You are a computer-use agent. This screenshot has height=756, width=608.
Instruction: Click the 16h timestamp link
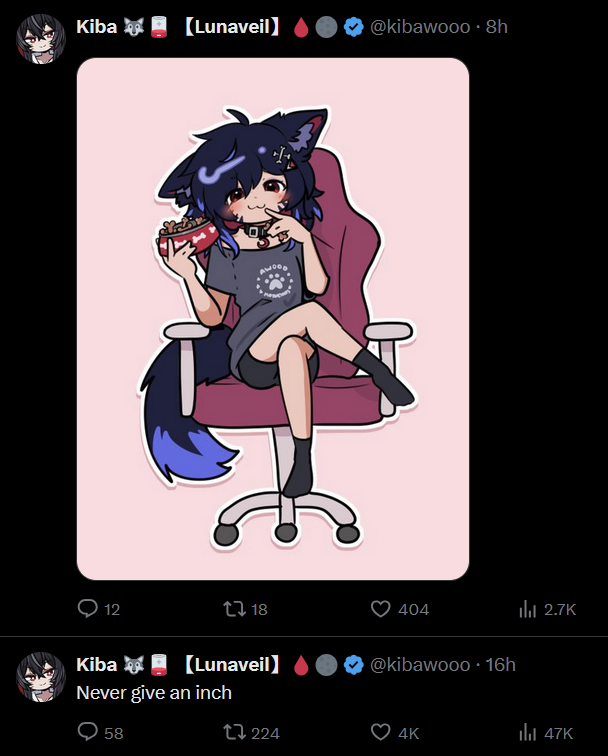(x=500, y=664)
